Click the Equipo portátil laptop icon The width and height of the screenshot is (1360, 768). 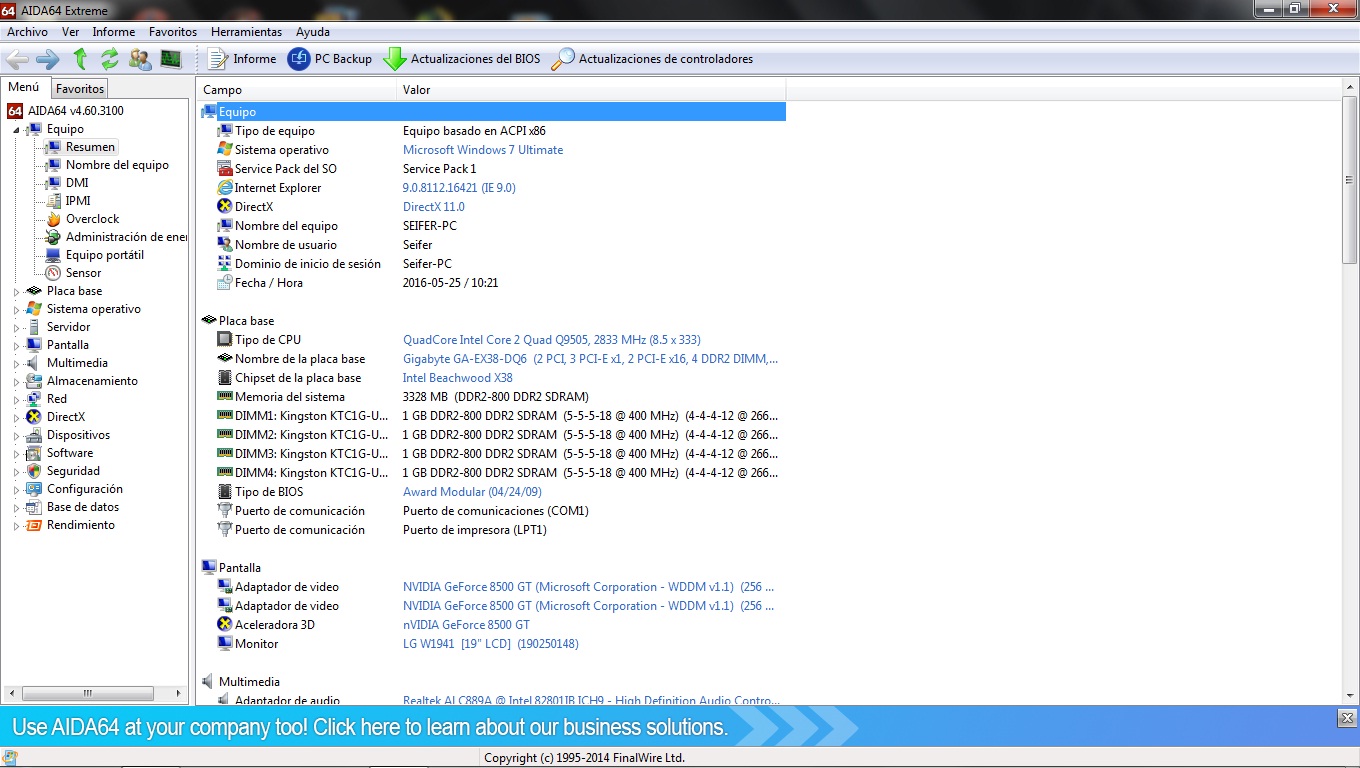[x=53, y=255]
